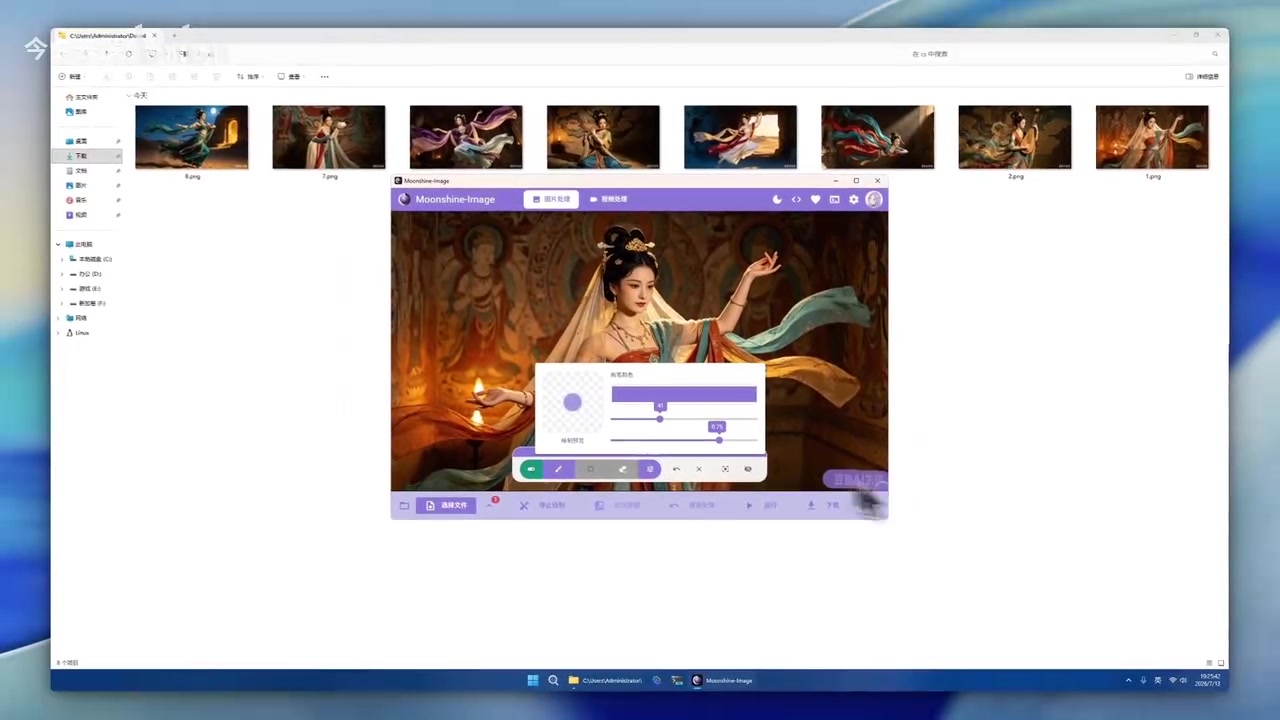
Task: Expand Network node in sidebar
Action: (x=58, y=318)
